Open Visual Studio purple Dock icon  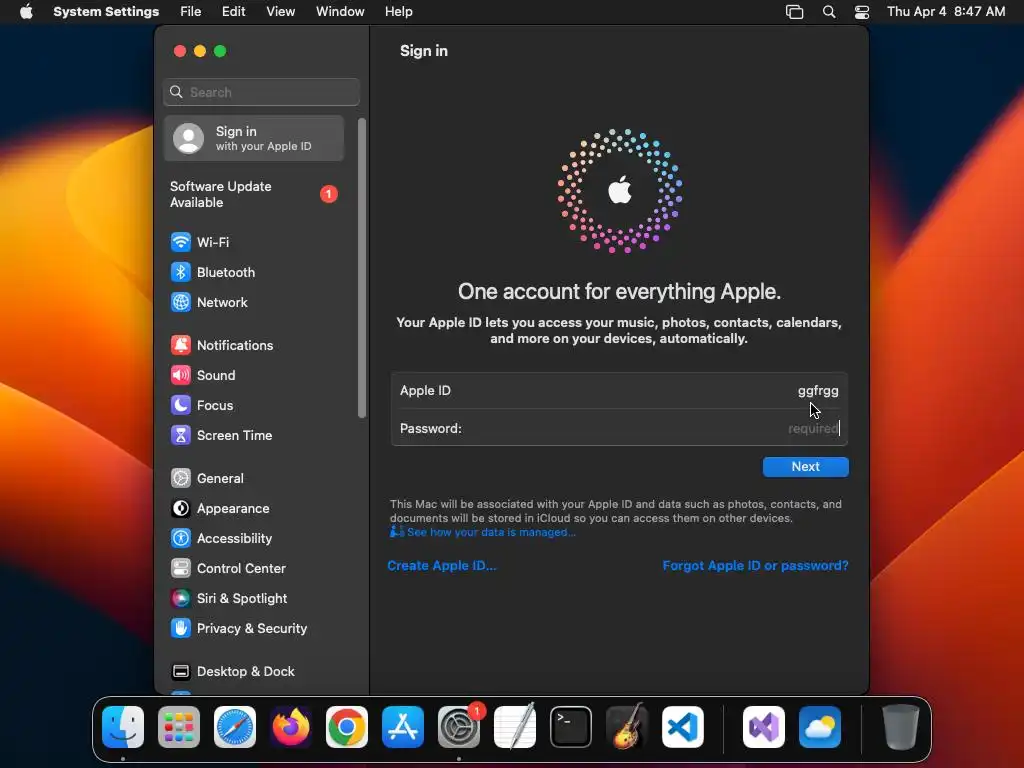point(764,727)
